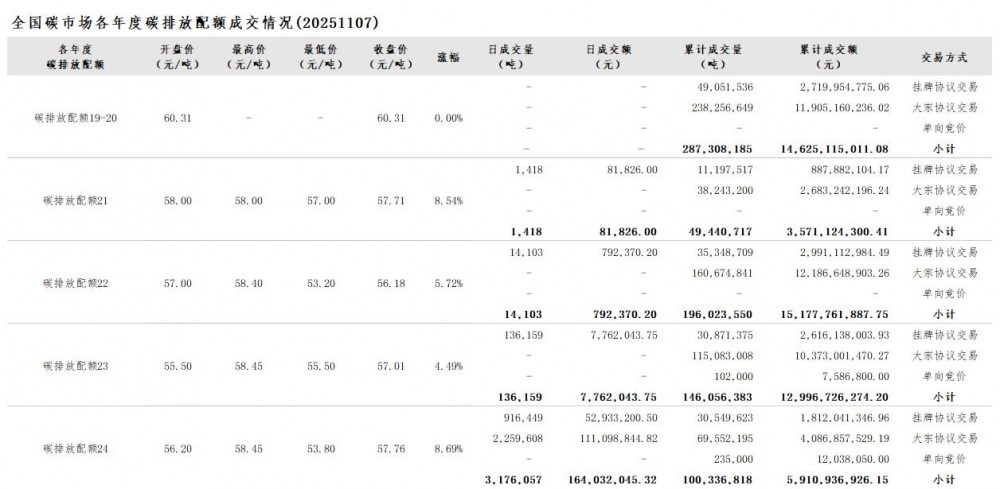Click the 交易方式 column header
The width and height of the screenshot is (1000, 489).
coord(944,56)
